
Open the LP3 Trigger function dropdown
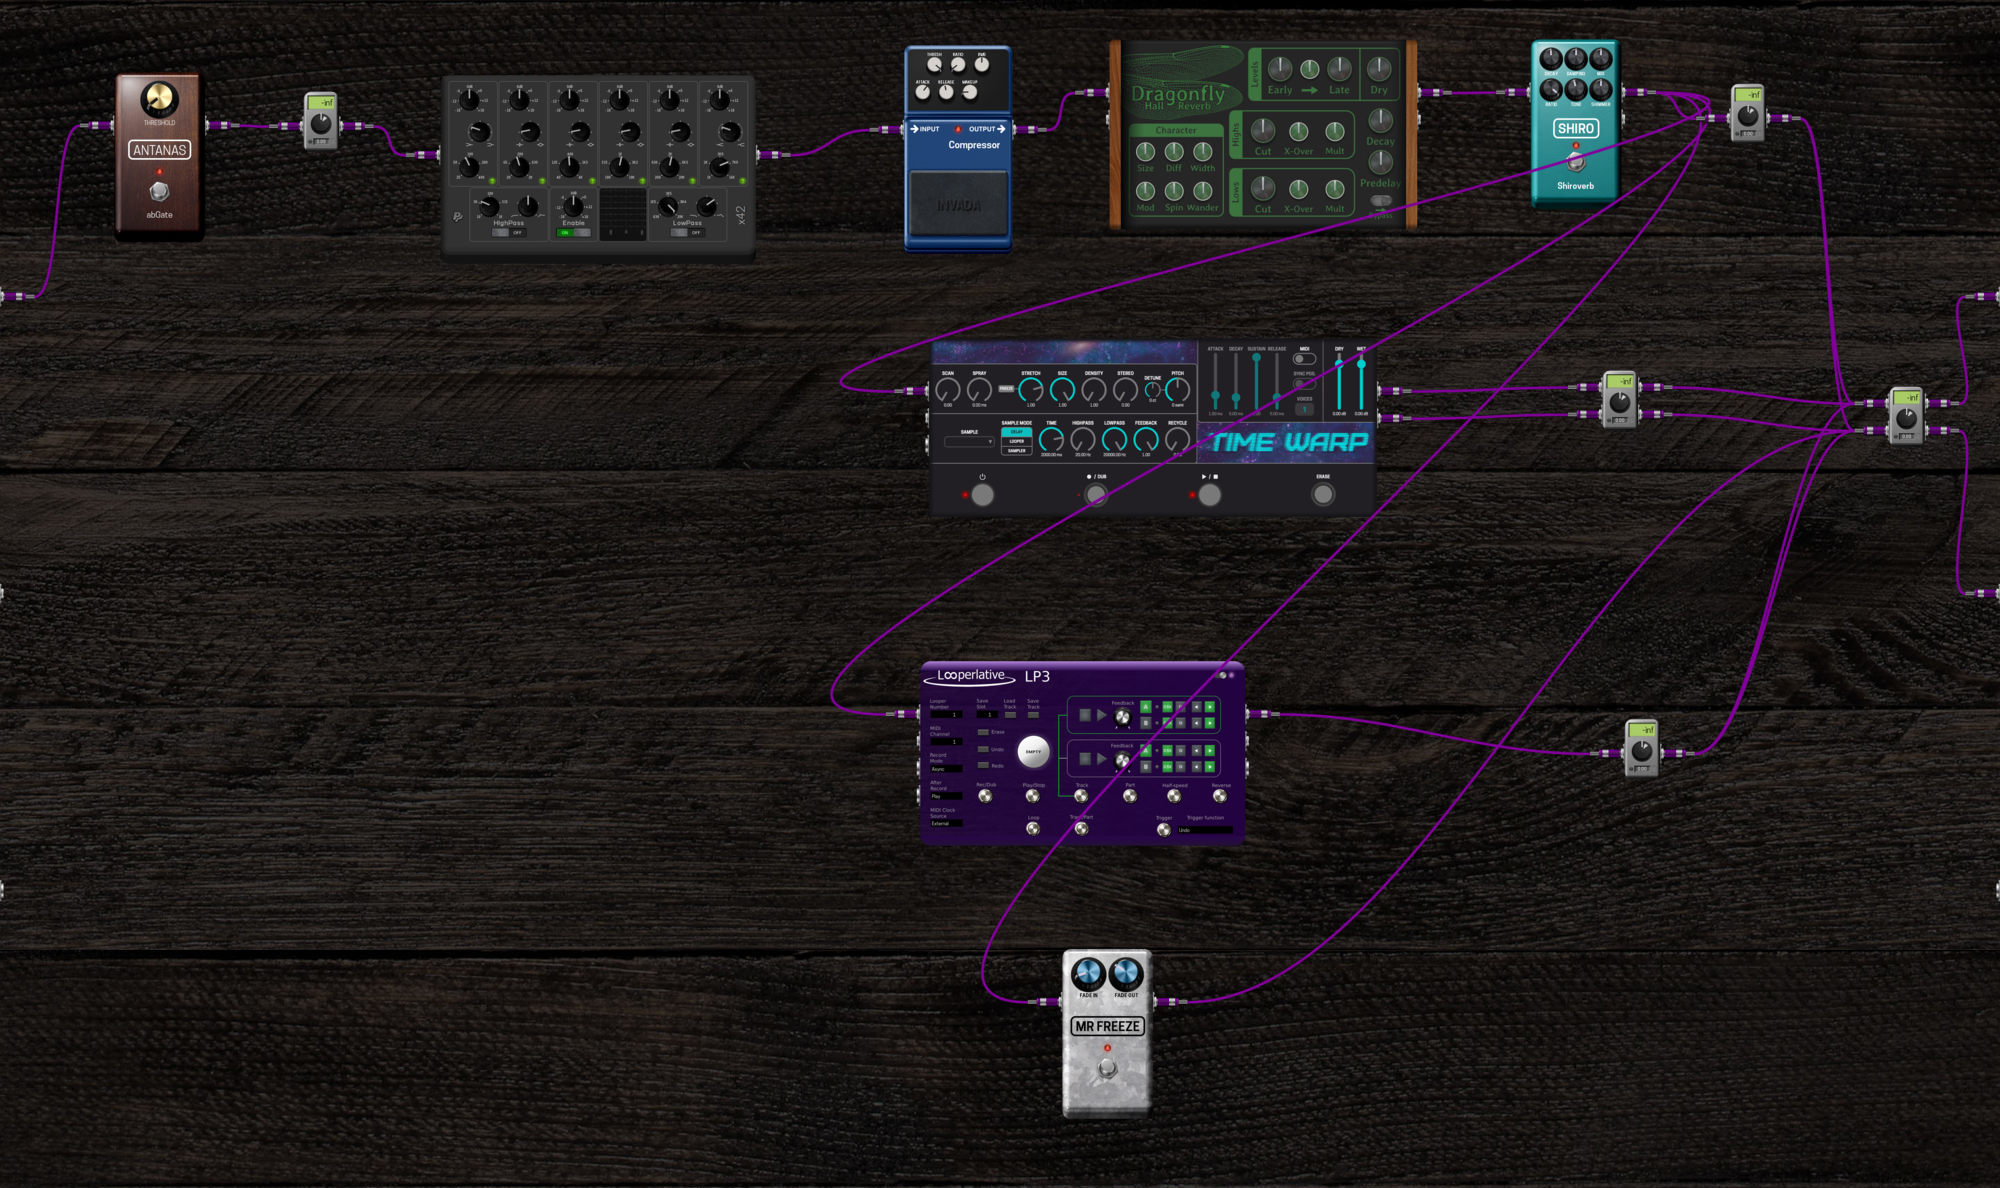[x=1204, y=830]
